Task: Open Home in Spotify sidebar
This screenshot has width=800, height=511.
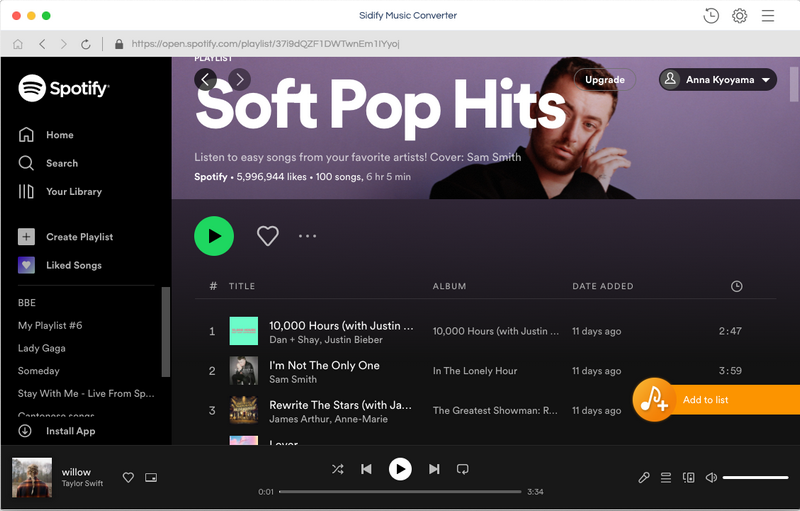Action: click(46, 135)
